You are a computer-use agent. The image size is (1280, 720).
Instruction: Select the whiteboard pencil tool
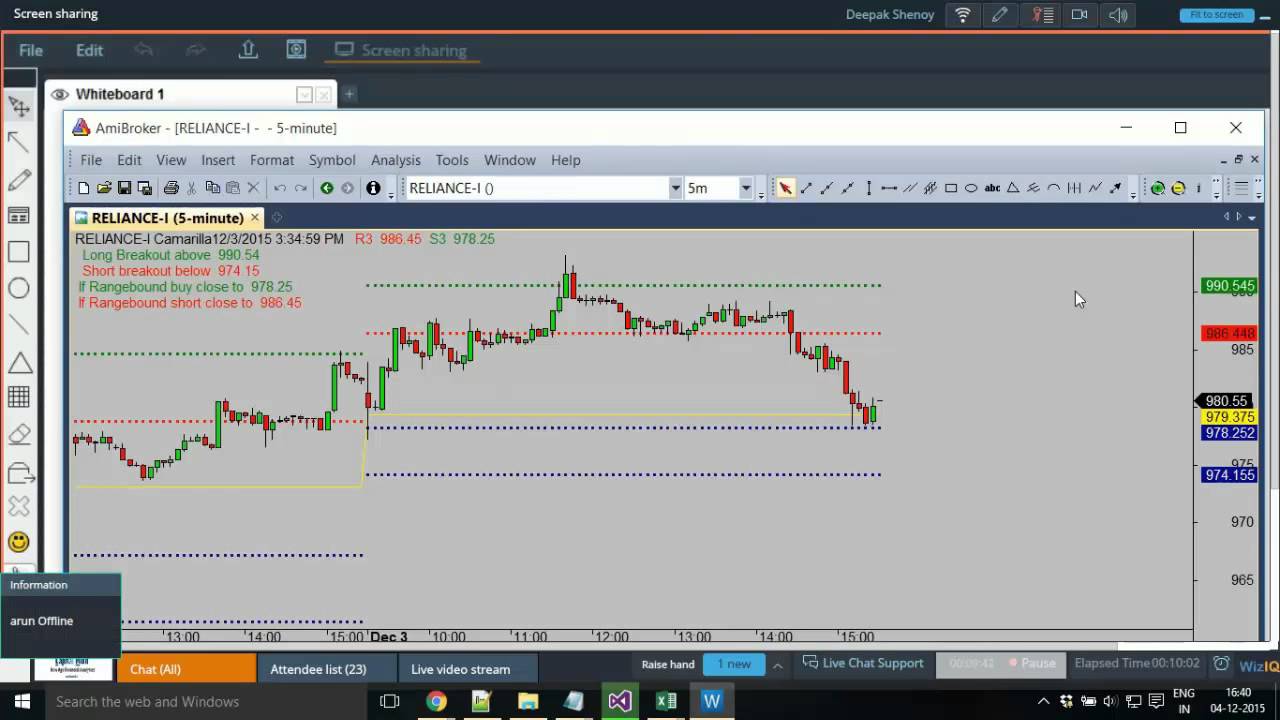[19, 180]
